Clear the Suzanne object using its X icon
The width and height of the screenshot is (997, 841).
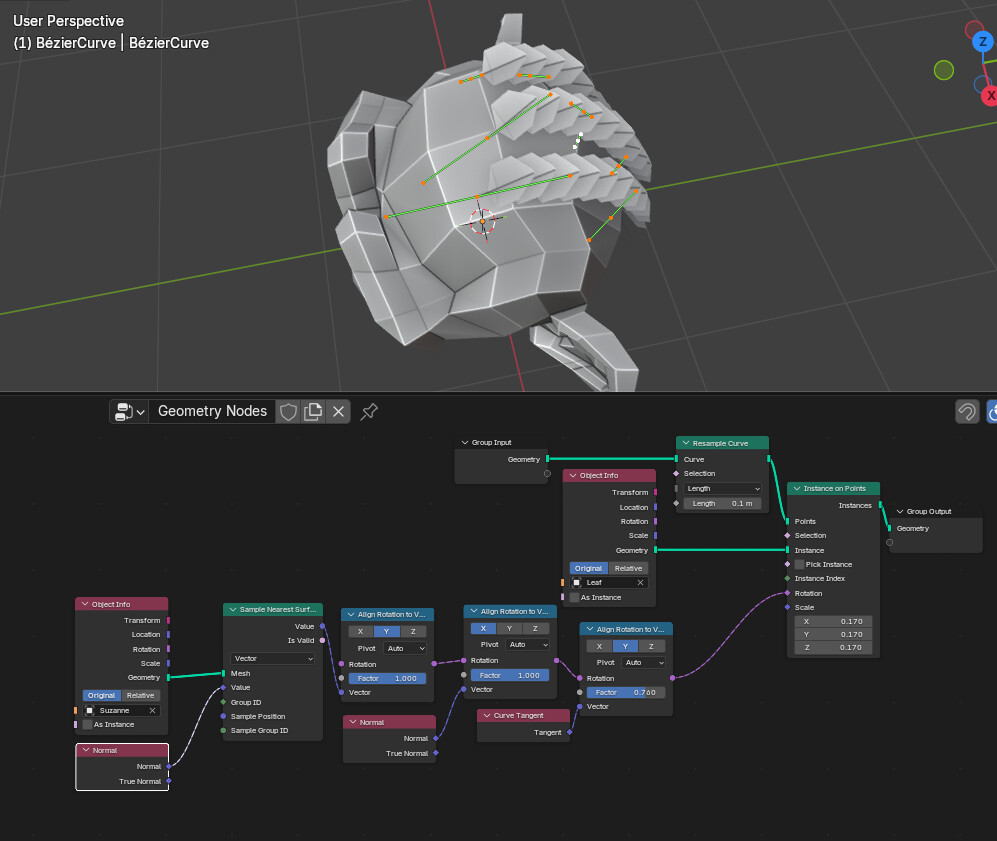[153, 711]
